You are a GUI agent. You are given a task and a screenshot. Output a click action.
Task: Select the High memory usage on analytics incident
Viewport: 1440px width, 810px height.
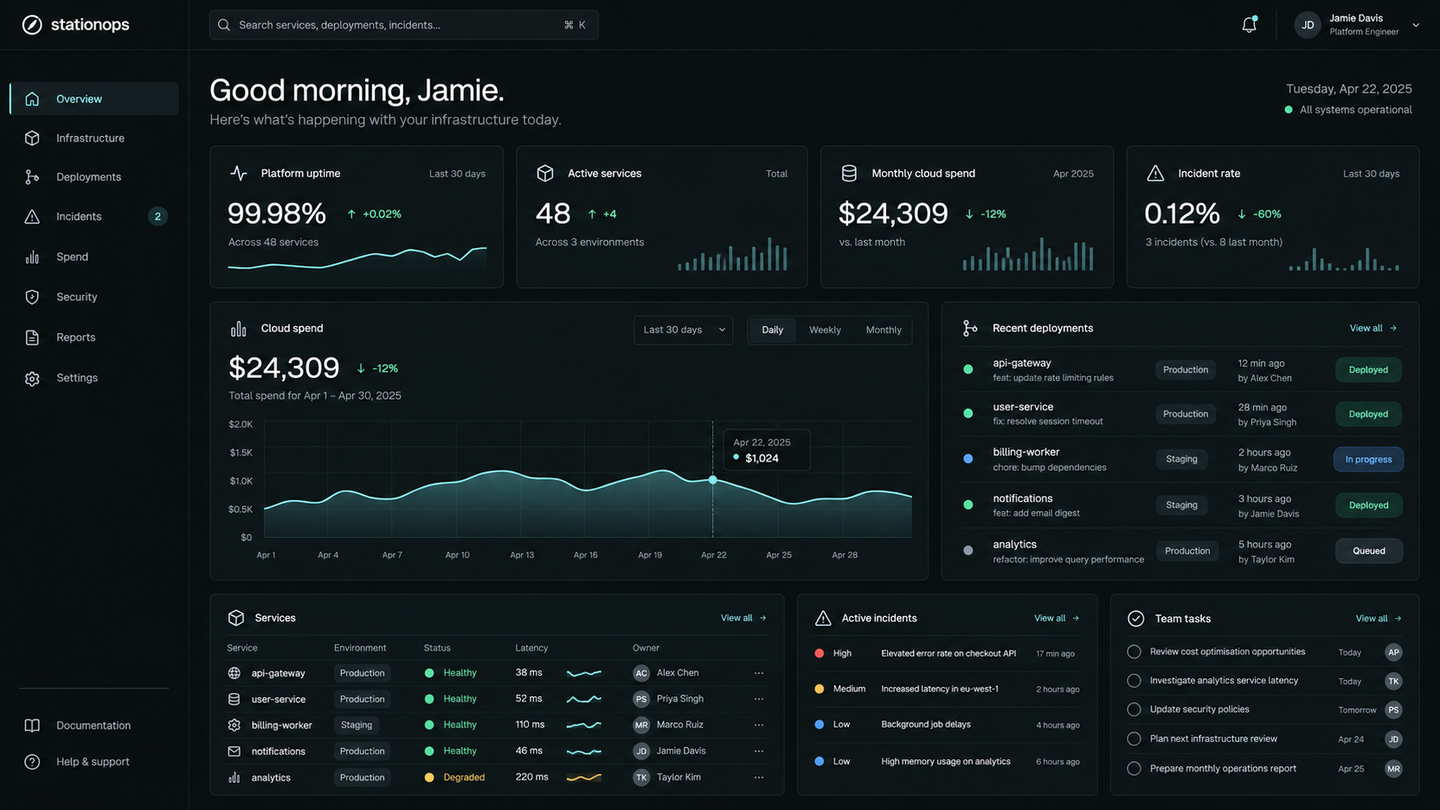coord(947,761)
